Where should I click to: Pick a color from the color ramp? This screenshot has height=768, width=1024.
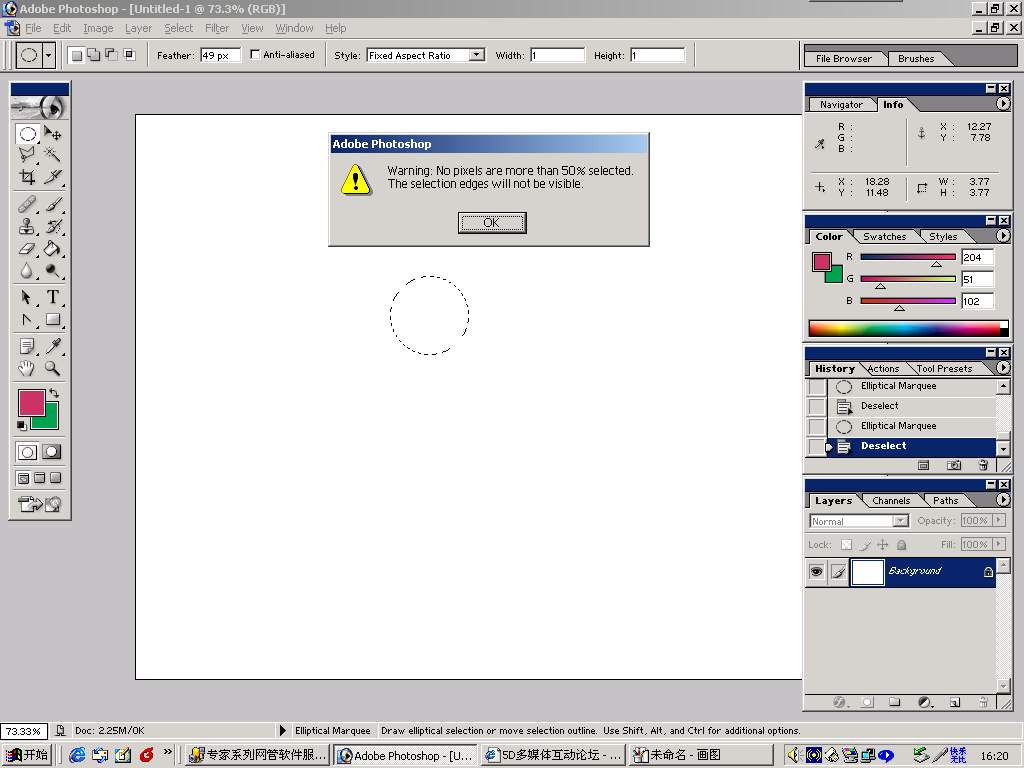(x=908, y=328)
